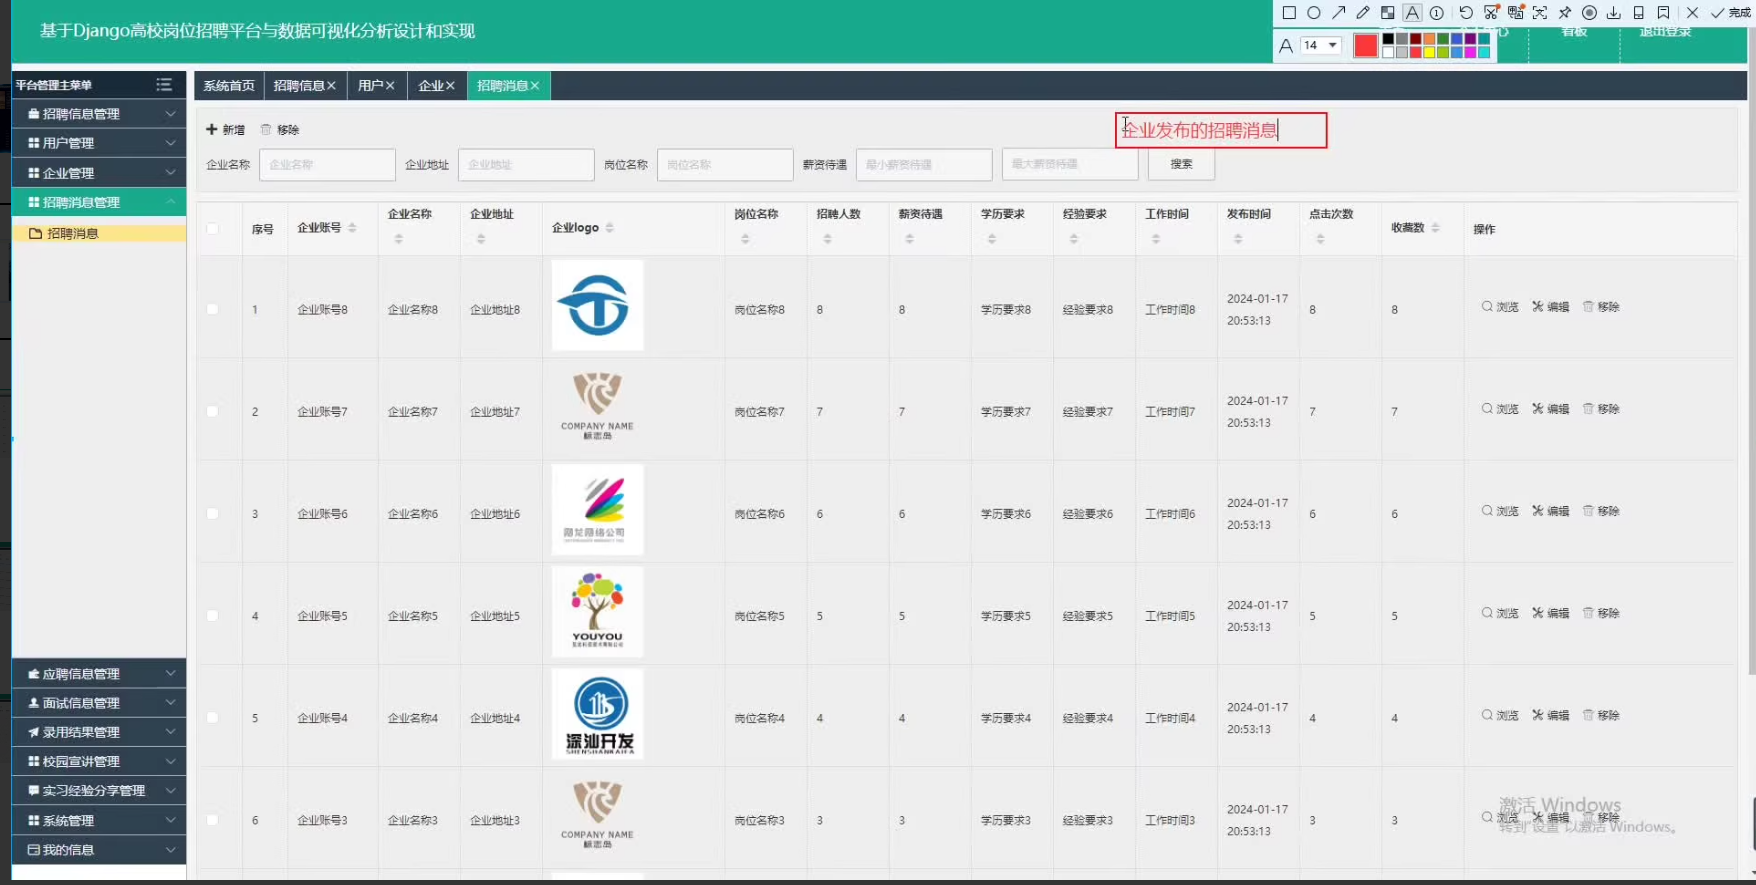1756x885 pixels.
Task: Pick the yellow color swatch
Action: tap(1429, 52)
